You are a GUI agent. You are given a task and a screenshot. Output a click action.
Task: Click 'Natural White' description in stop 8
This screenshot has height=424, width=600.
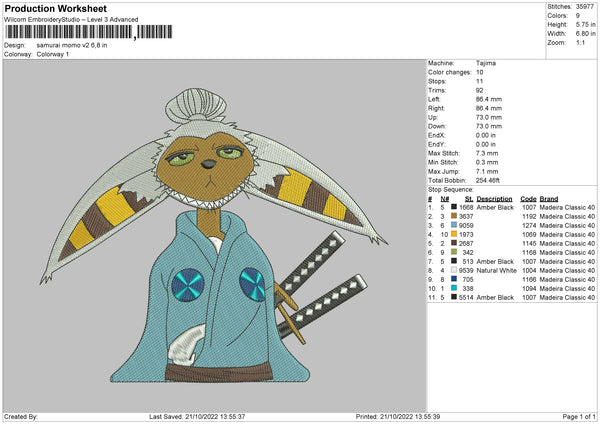pos(497,271)
